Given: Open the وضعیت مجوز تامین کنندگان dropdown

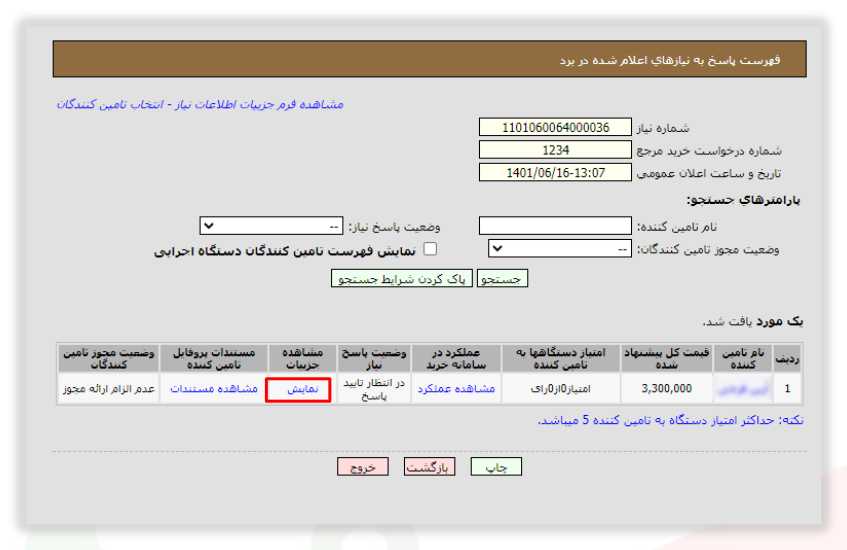Looking at the screenshot, I should (560, 249).
